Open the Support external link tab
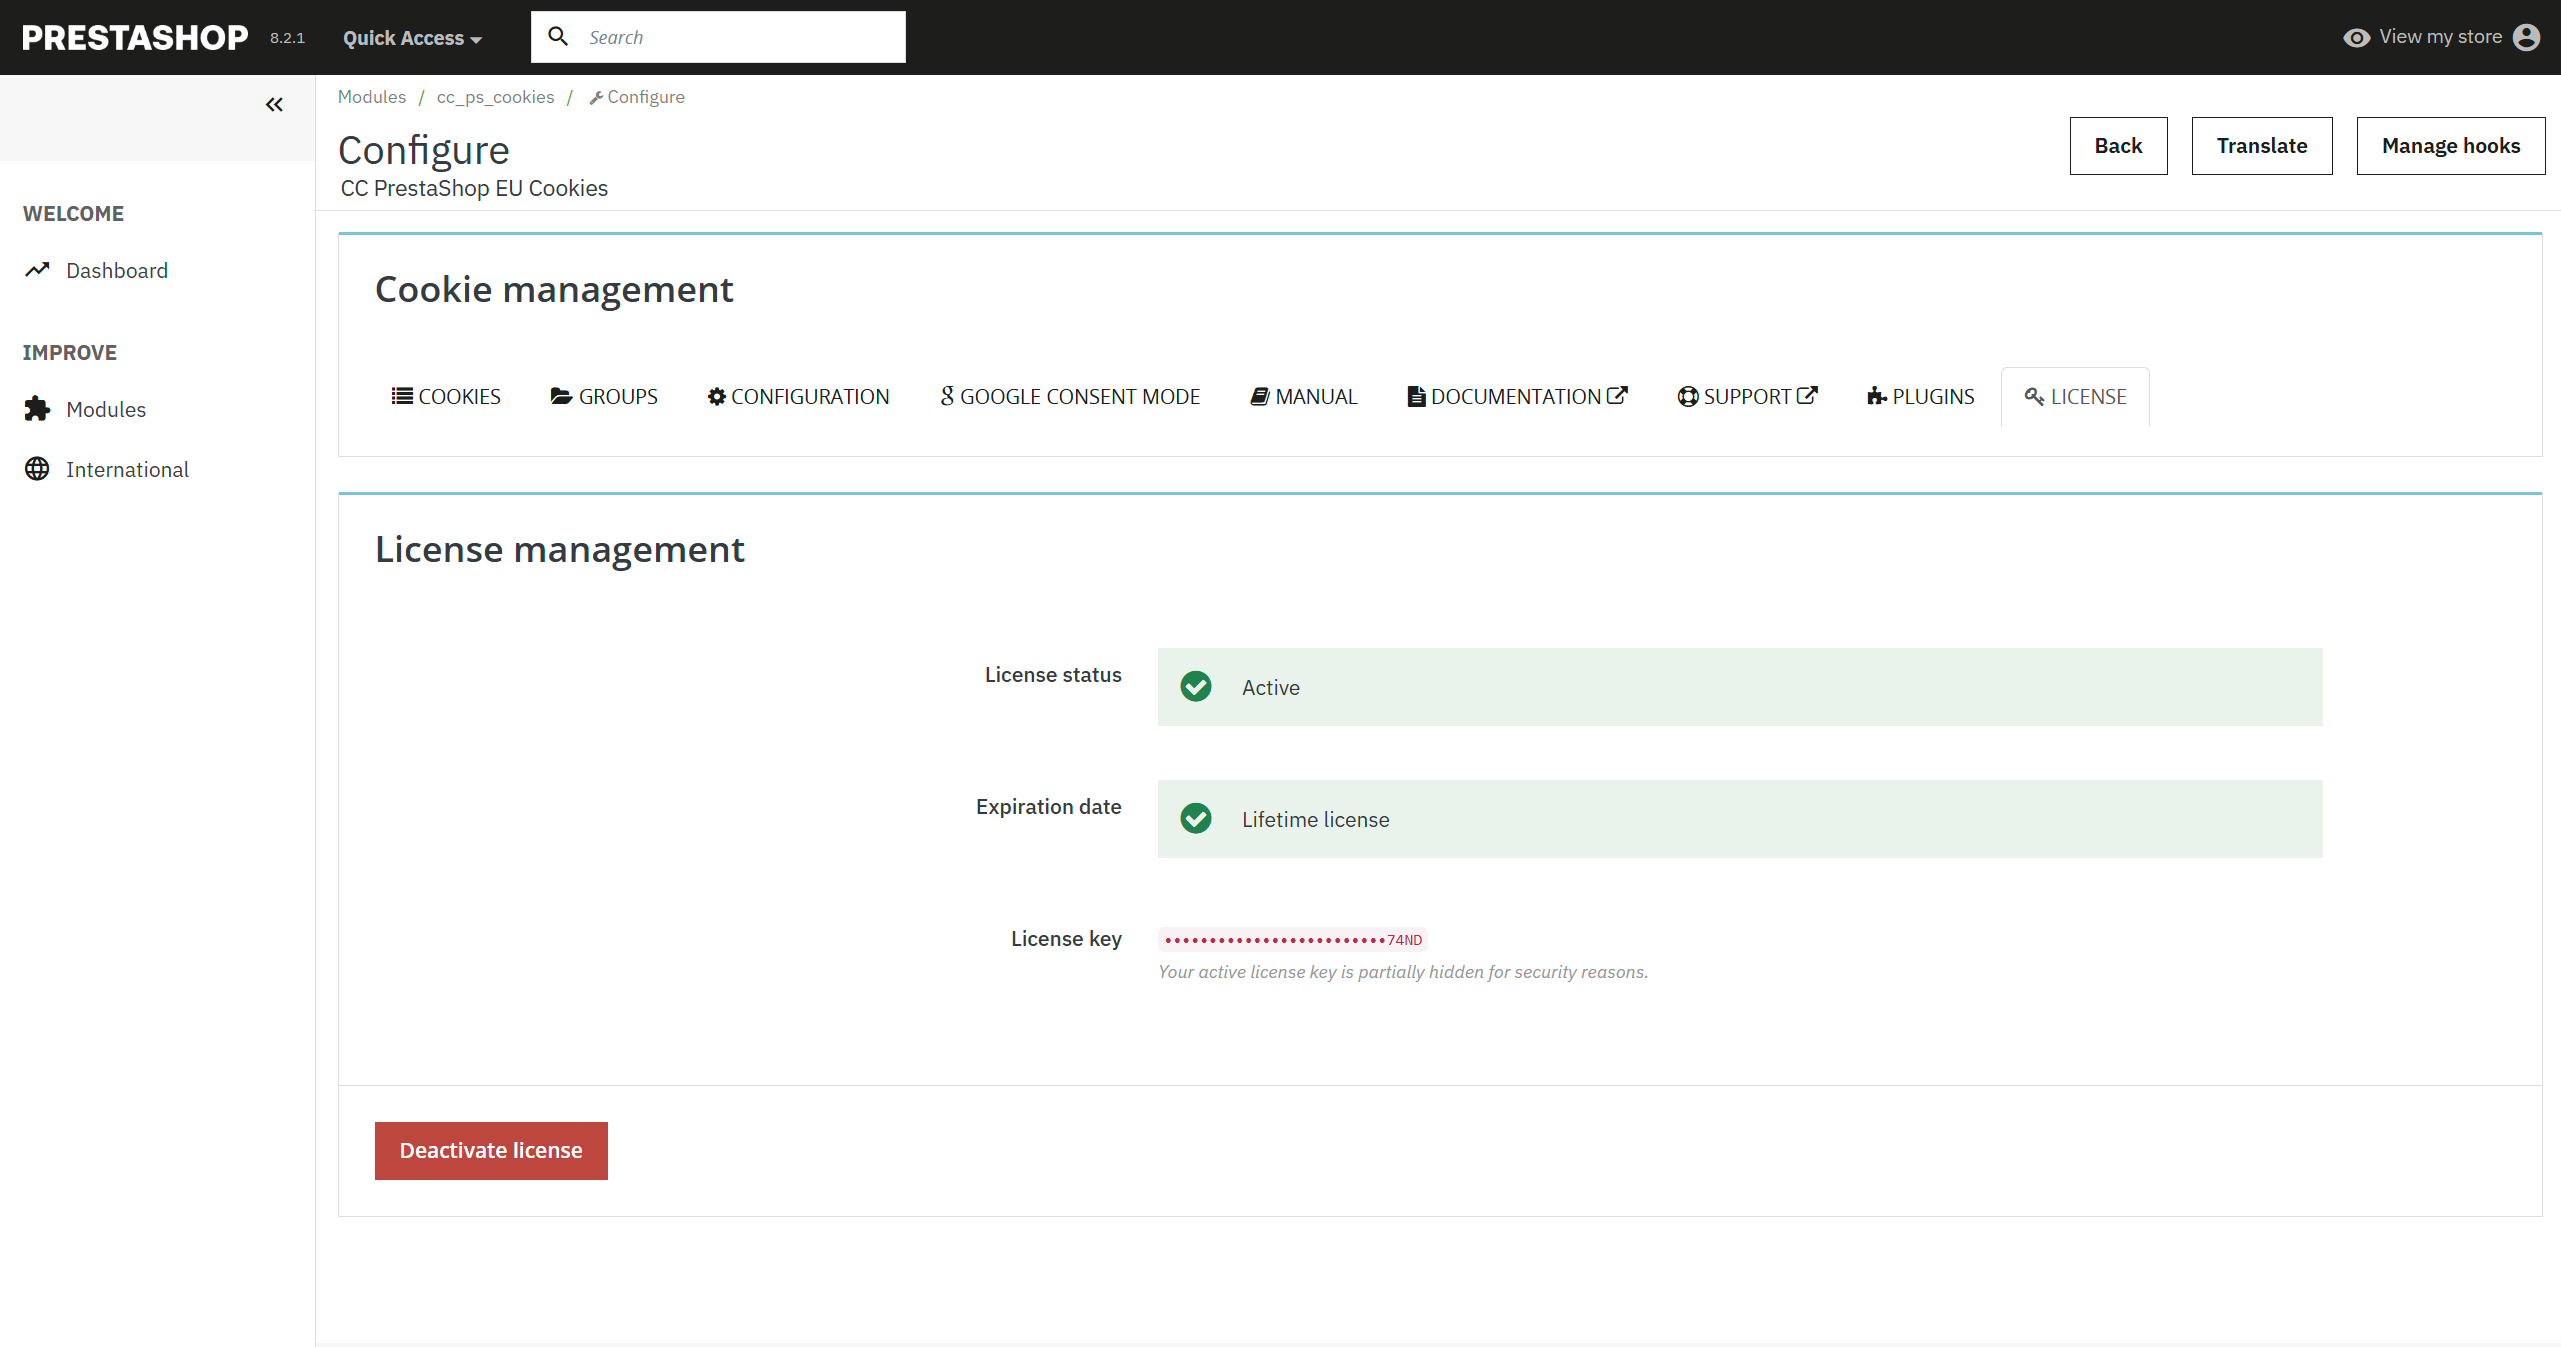2561x1347 pixels. point(1747,397)
